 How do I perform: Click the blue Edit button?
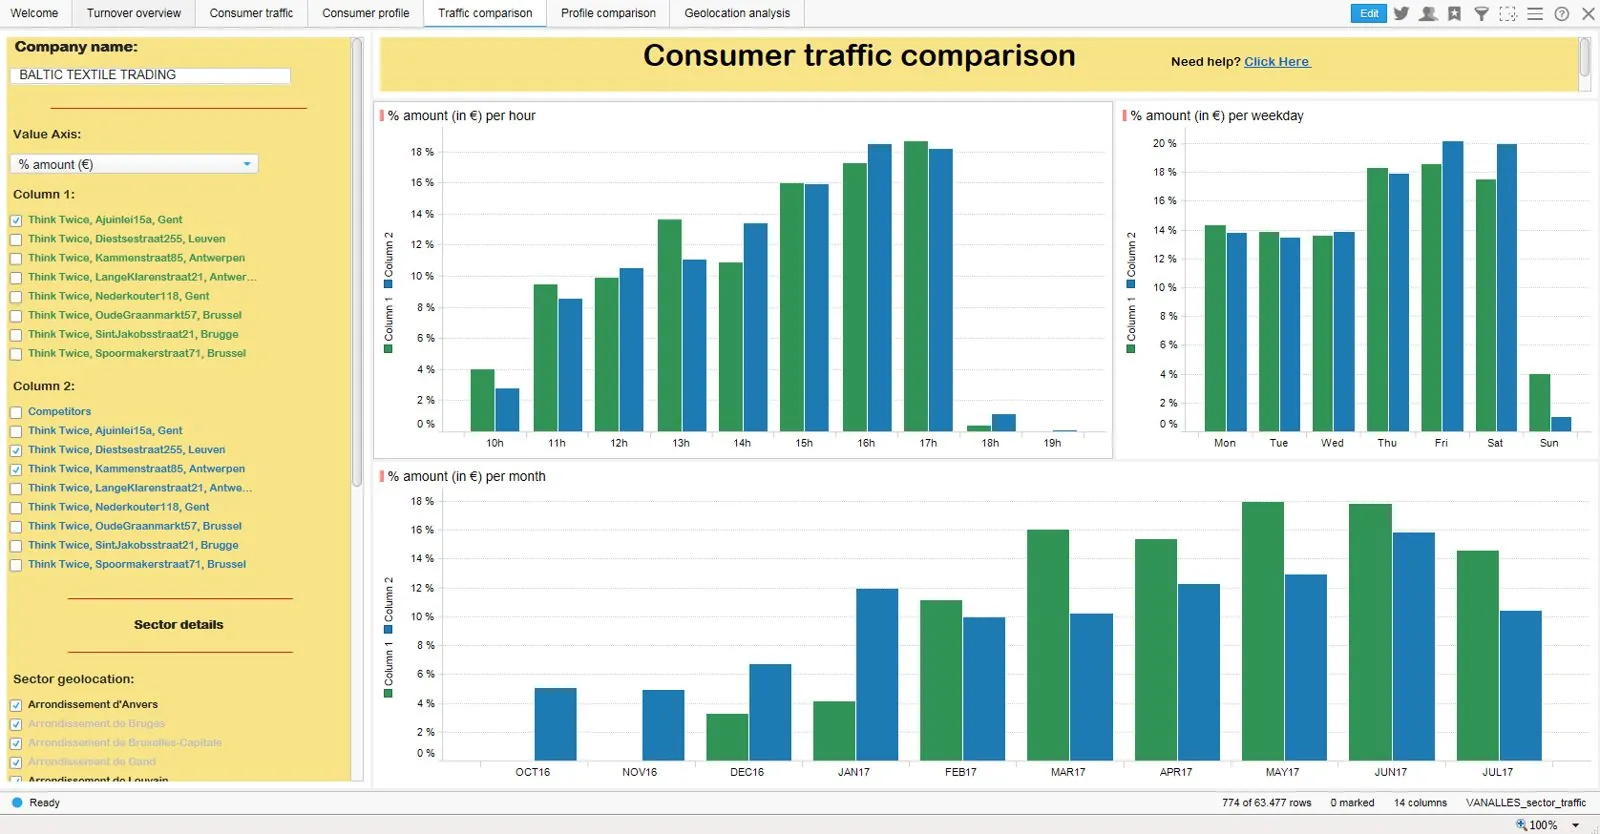1369,13
